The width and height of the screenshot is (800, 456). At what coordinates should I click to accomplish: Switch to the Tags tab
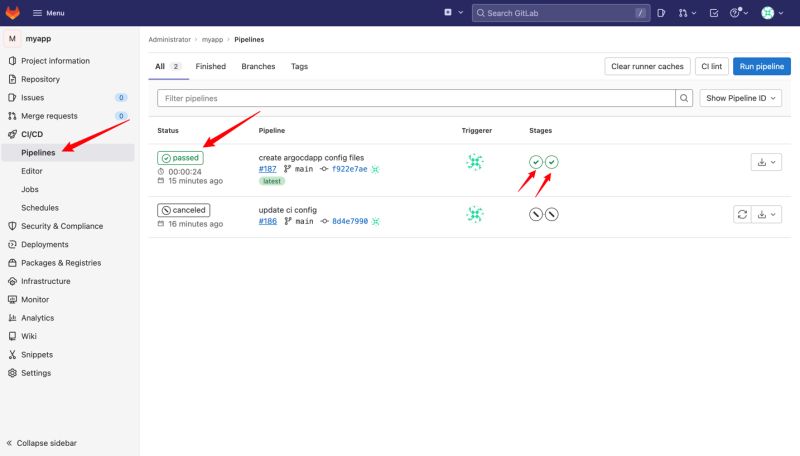click(x=299, y=66)
